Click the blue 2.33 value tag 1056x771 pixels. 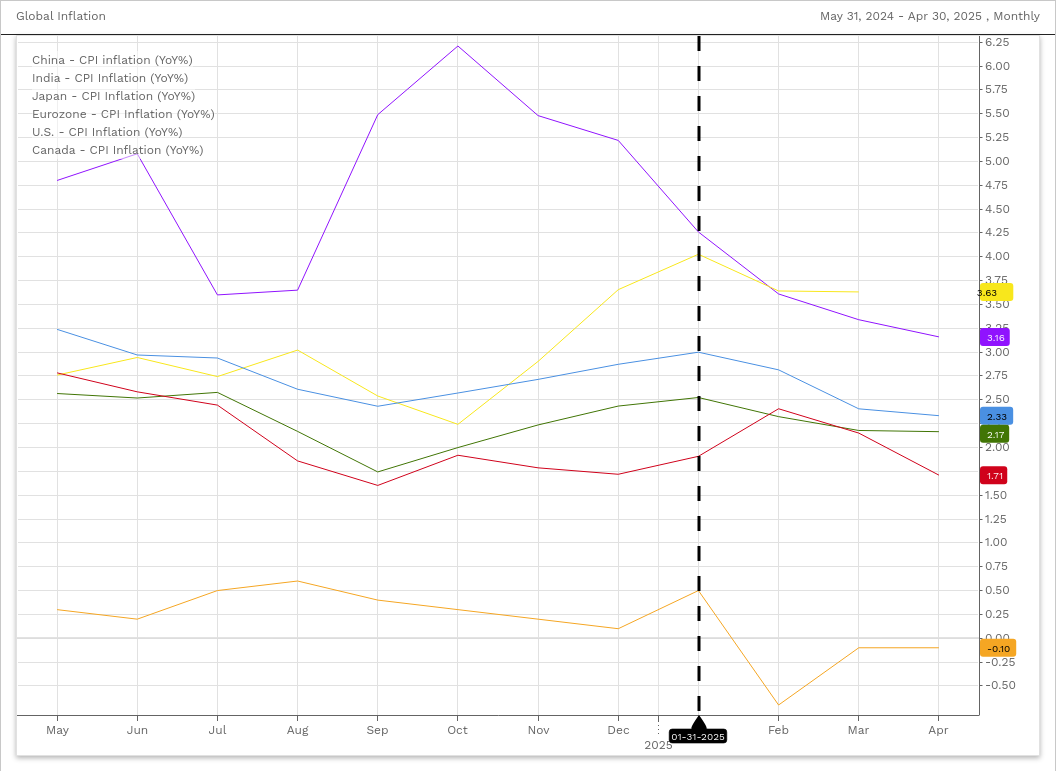tap(996, 416)
